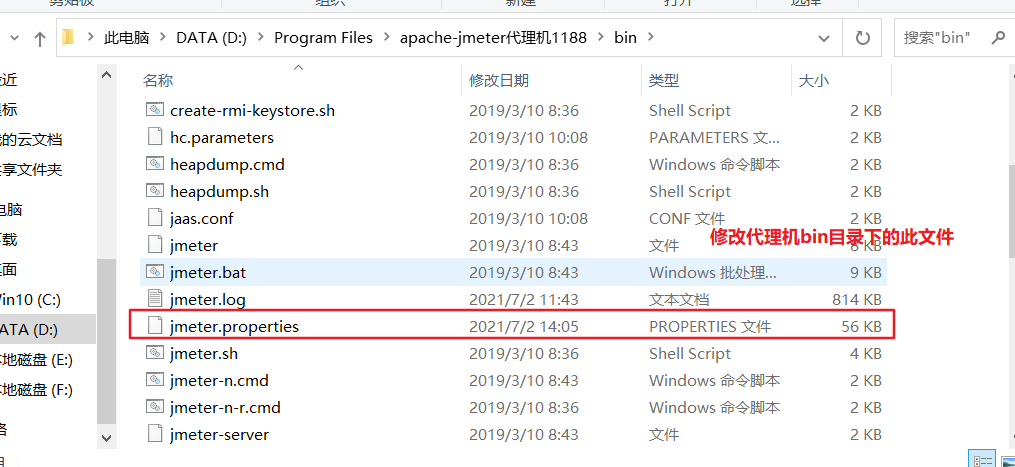Expand the chevron after bin breadcrumb

pos(651,38)
